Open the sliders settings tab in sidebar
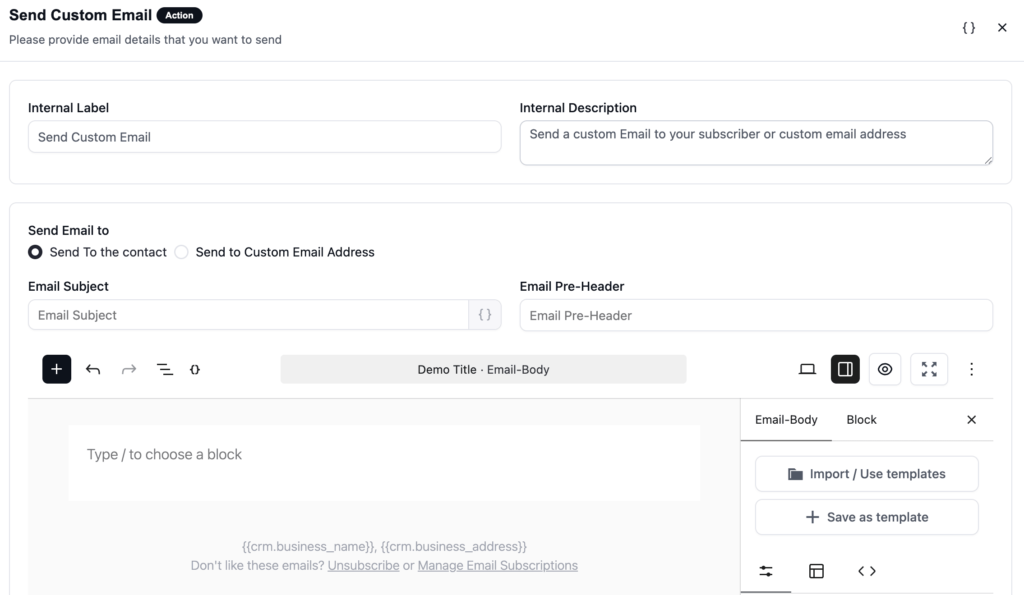The height and width of the screenshot is (595, 1024). (766, 571)
